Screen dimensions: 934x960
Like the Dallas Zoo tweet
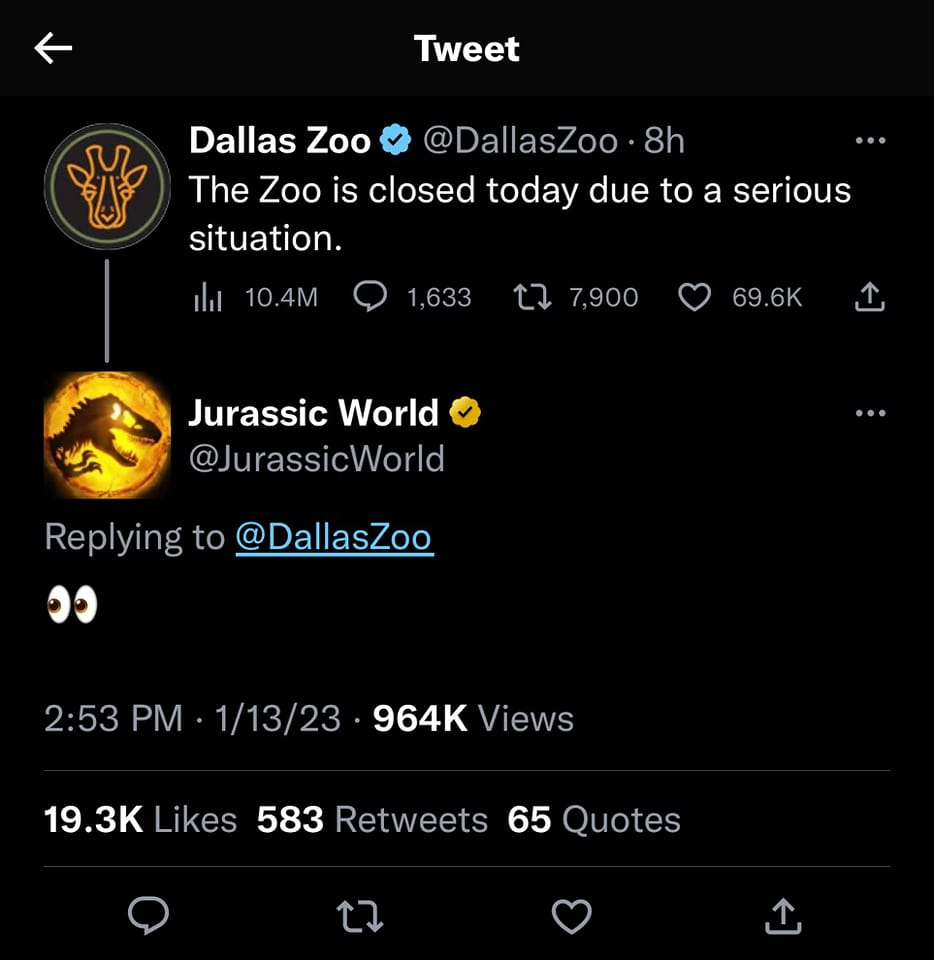pyautogui.click(x=694, y=297)
